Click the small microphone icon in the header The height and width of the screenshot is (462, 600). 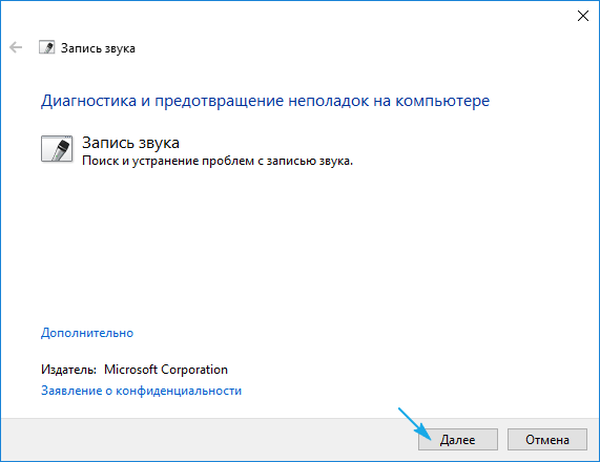tap(47, 47)
